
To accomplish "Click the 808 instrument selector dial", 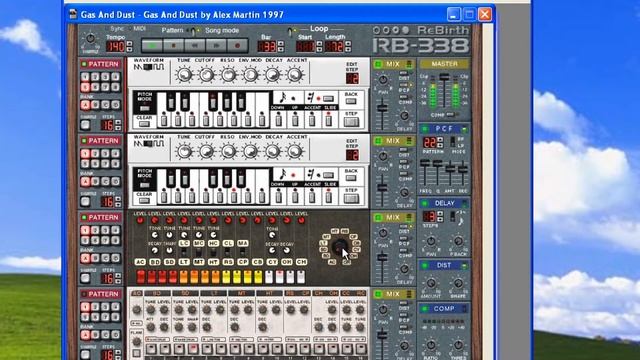I will coord(340,247).
